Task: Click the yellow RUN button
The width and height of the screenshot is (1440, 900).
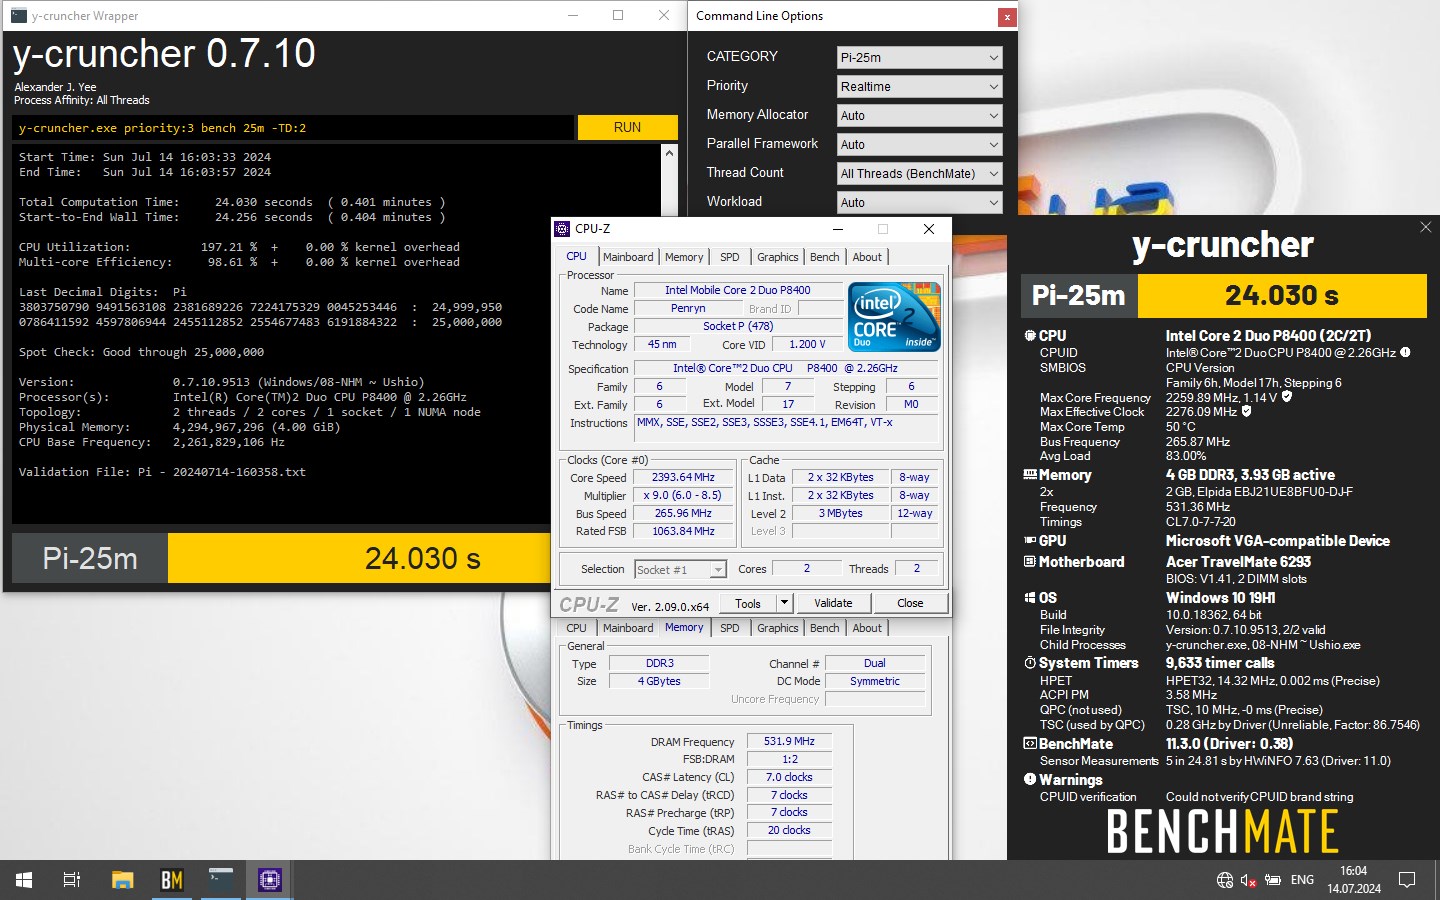Action: pyautogui.click(x=627, y=127)
